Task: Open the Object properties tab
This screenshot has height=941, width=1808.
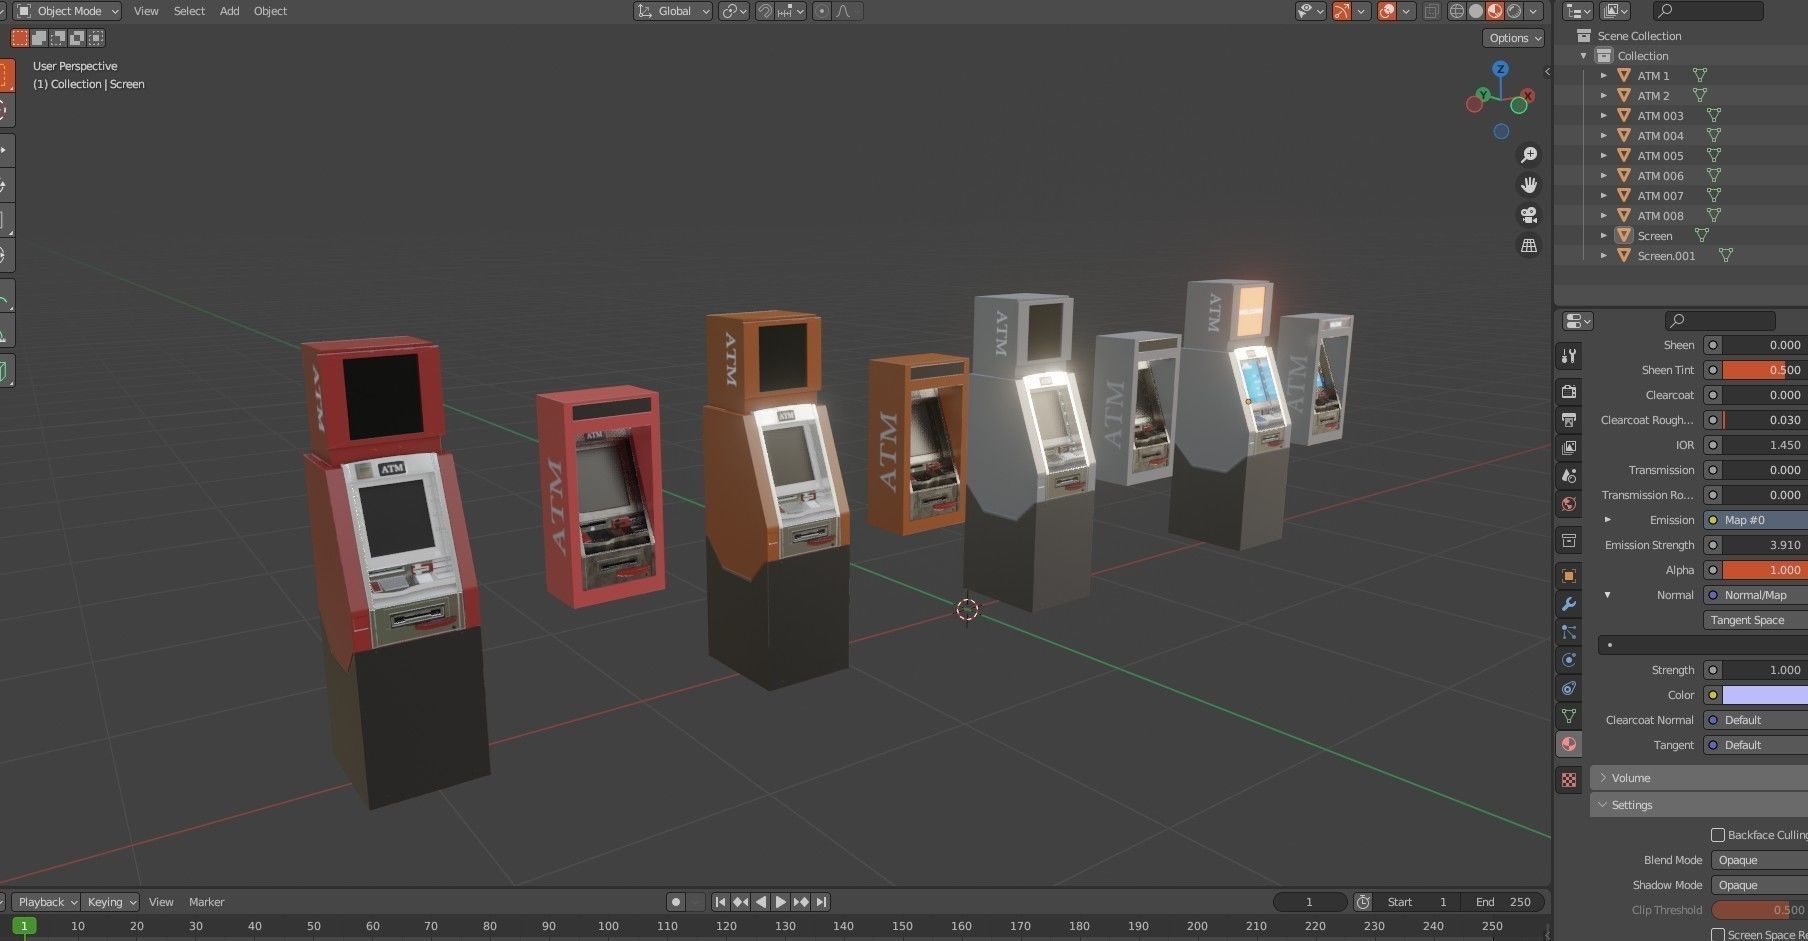Action: 1569,576
